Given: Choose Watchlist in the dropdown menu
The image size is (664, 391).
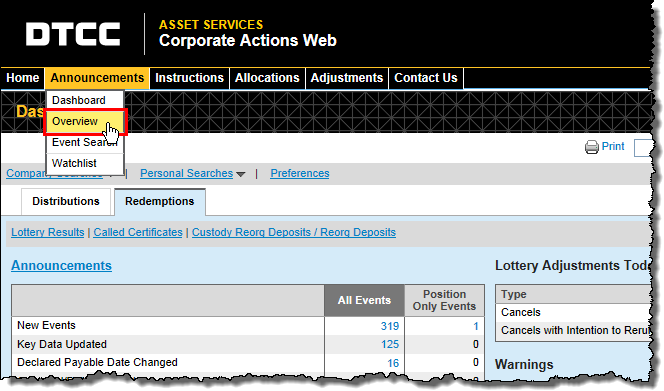Looking at the screenshot, I should (85, 163).
